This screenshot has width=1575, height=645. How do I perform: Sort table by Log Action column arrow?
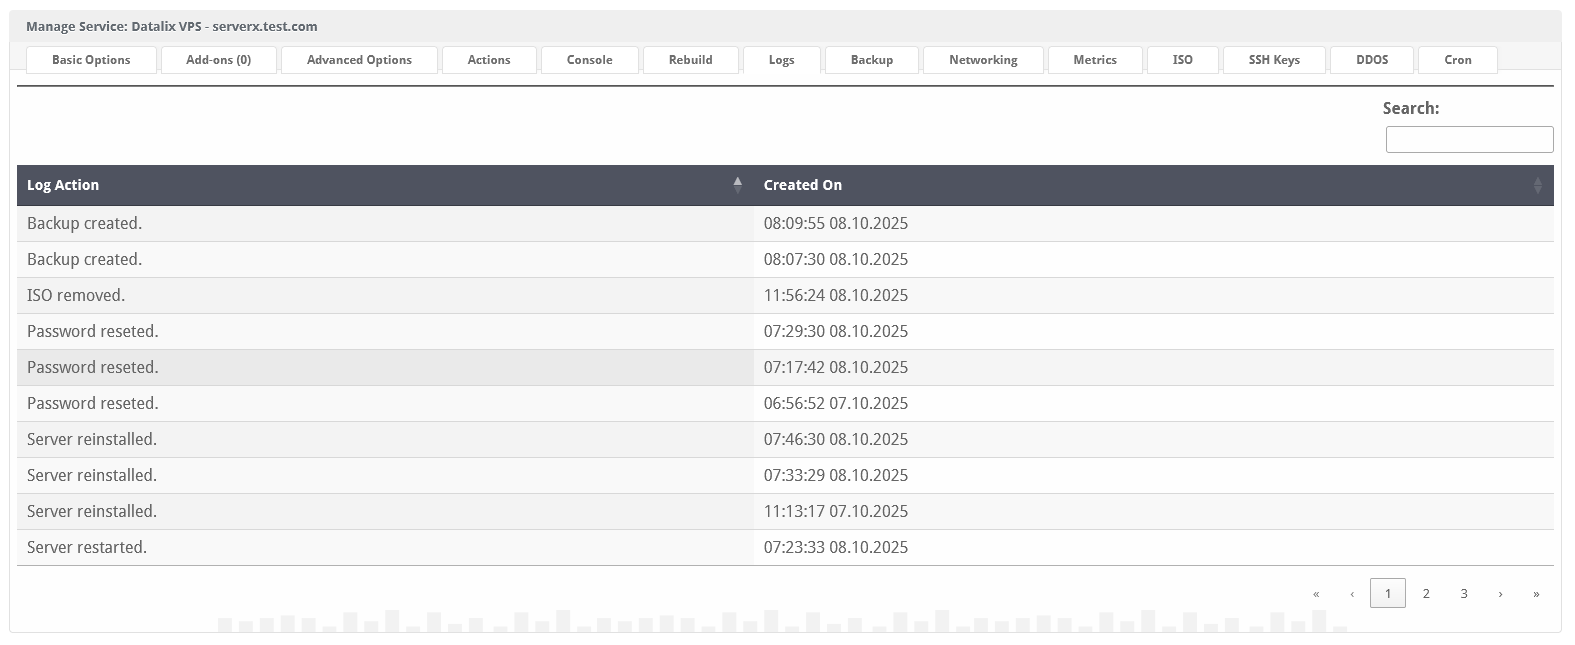tap(737, 185)
